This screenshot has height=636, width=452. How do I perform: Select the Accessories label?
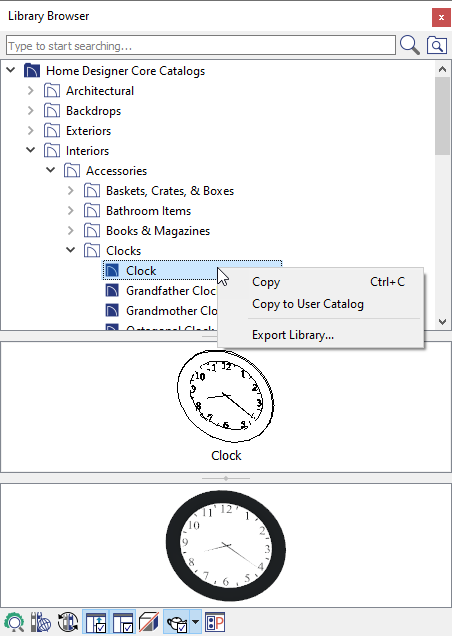pyautogui.click(x=116, y=170)
